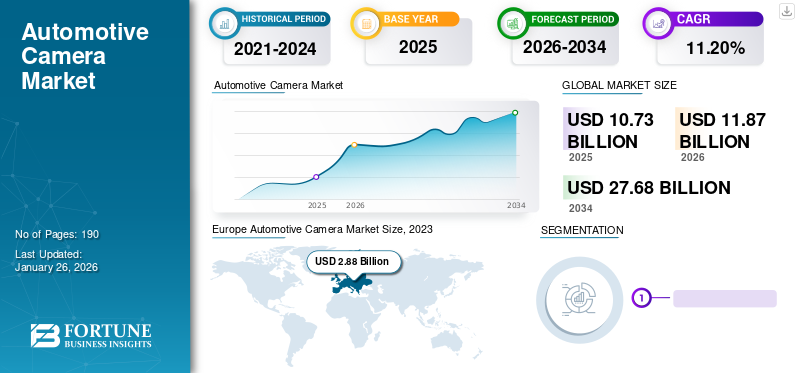Click the 2026-2034 value
The height and width of the screenshot is (373, 800).
click(x=564, y=47)
